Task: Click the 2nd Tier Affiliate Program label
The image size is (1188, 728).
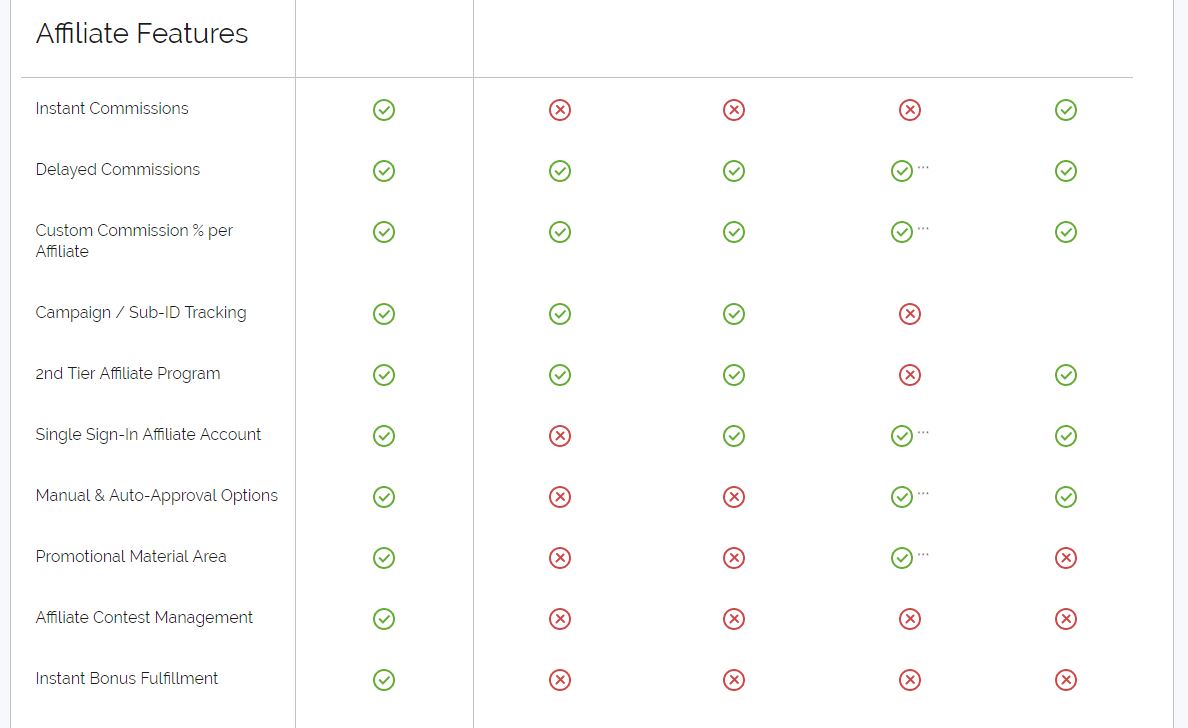Action: click(x=128, y=374)
